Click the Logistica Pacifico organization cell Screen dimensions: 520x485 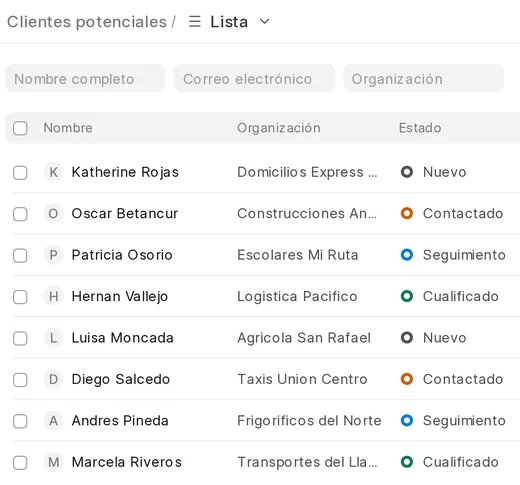coord(297,297)
